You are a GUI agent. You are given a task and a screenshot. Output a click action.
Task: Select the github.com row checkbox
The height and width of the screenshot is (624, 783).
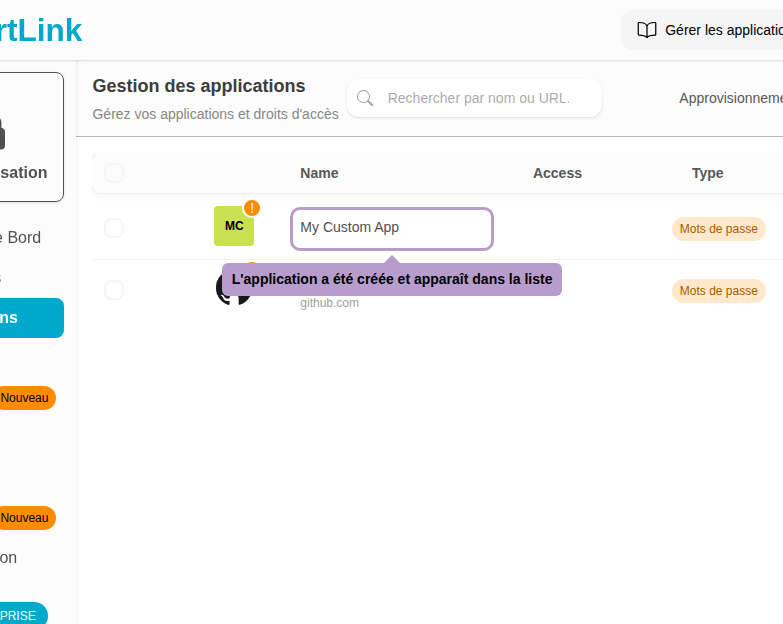click(x=114, y=290)
